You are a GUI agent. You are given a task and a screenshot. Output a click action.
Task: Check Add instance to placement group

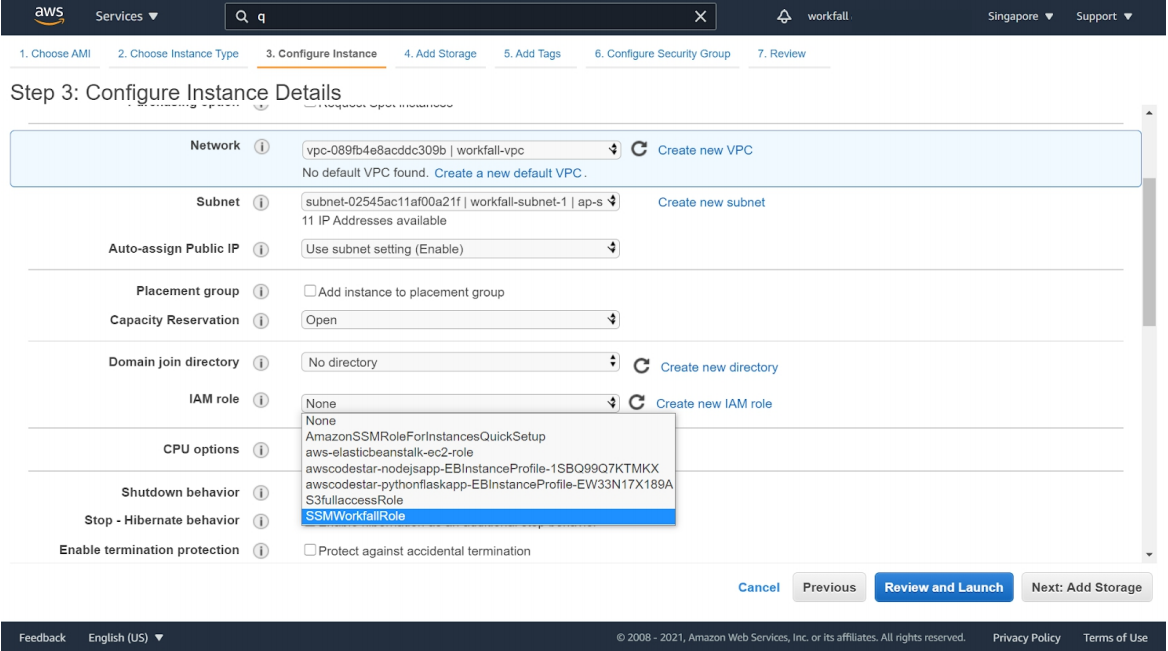(310, 292)
